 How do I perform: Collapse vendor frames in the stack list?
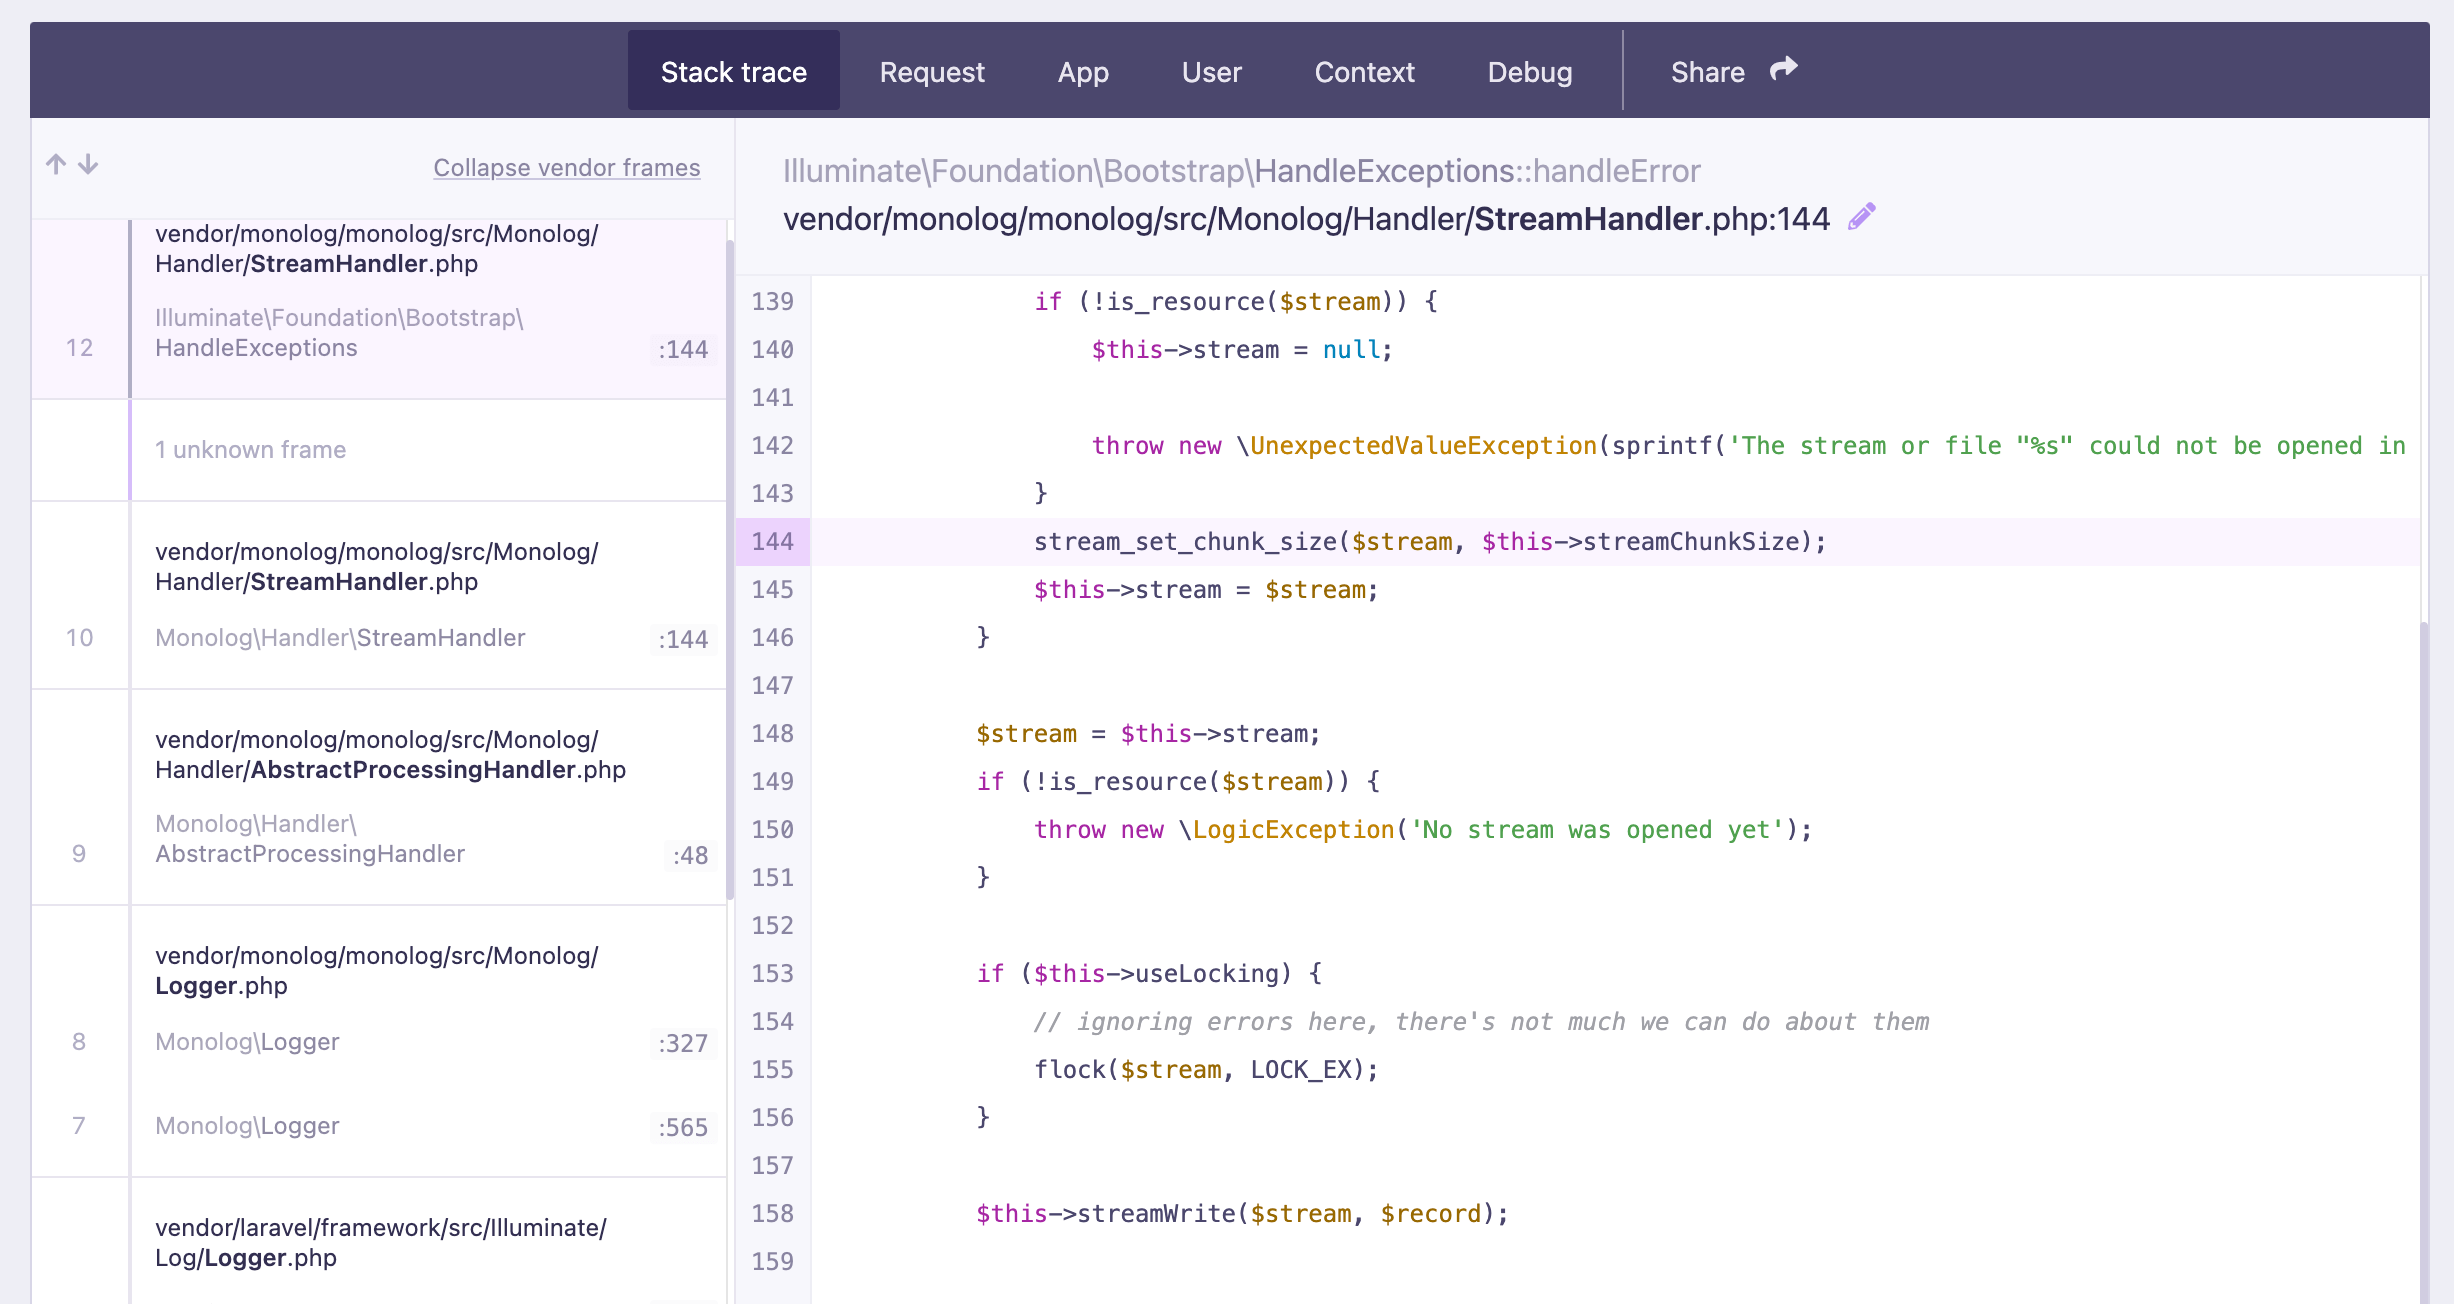[x=566, y=167]
